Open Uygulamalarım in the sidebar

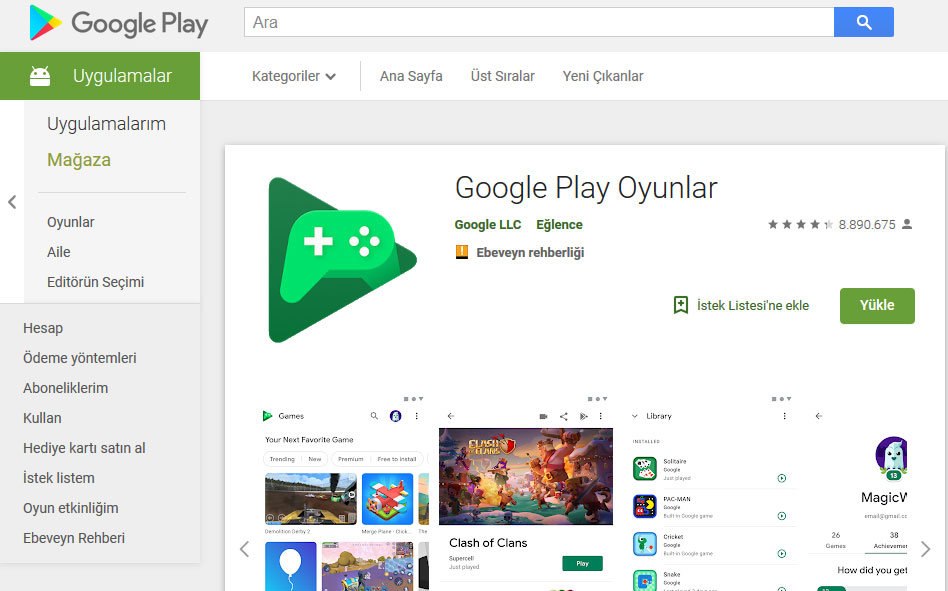106,124
